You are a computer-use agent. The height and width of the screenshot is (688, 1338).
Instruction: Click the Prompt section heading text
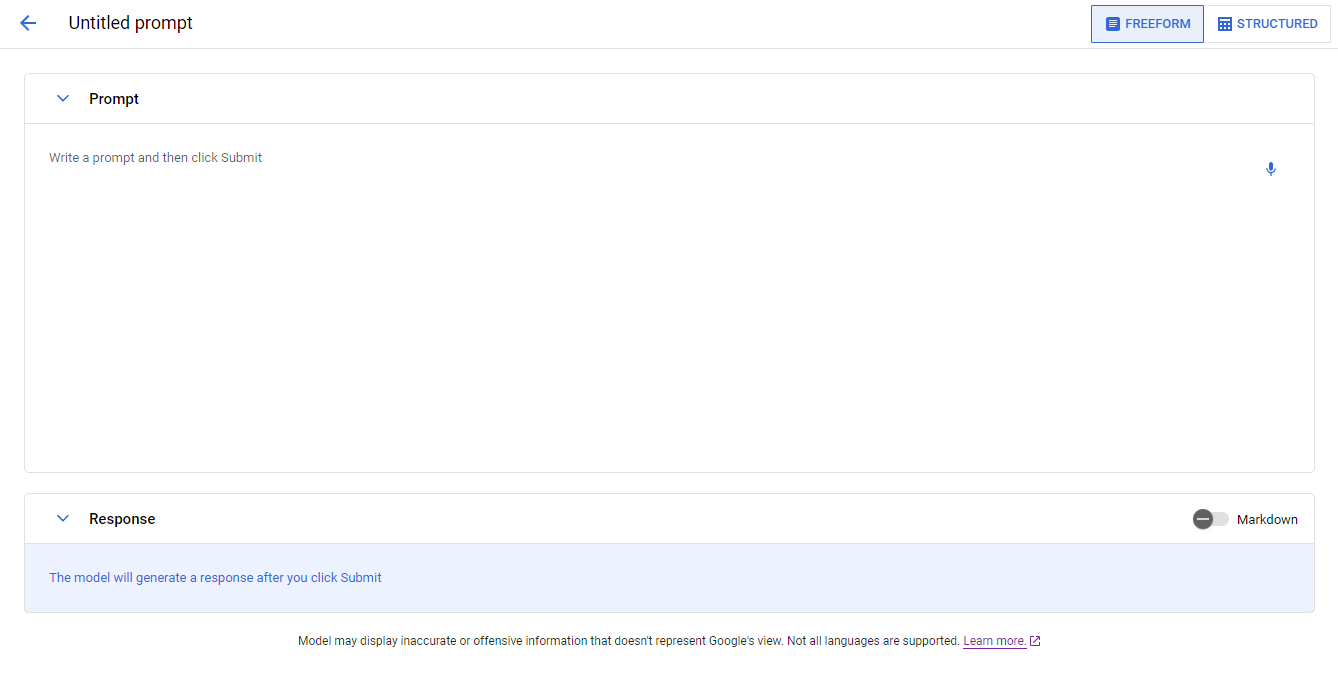tap(114, 99)
